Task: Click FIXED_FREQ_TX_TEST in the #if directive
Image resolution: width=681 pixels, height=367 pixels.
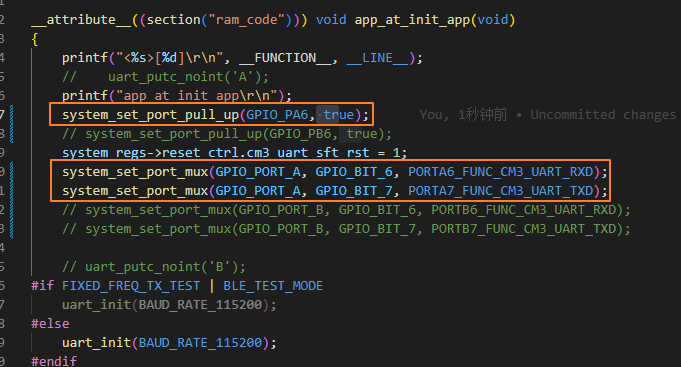Action: 131,286
